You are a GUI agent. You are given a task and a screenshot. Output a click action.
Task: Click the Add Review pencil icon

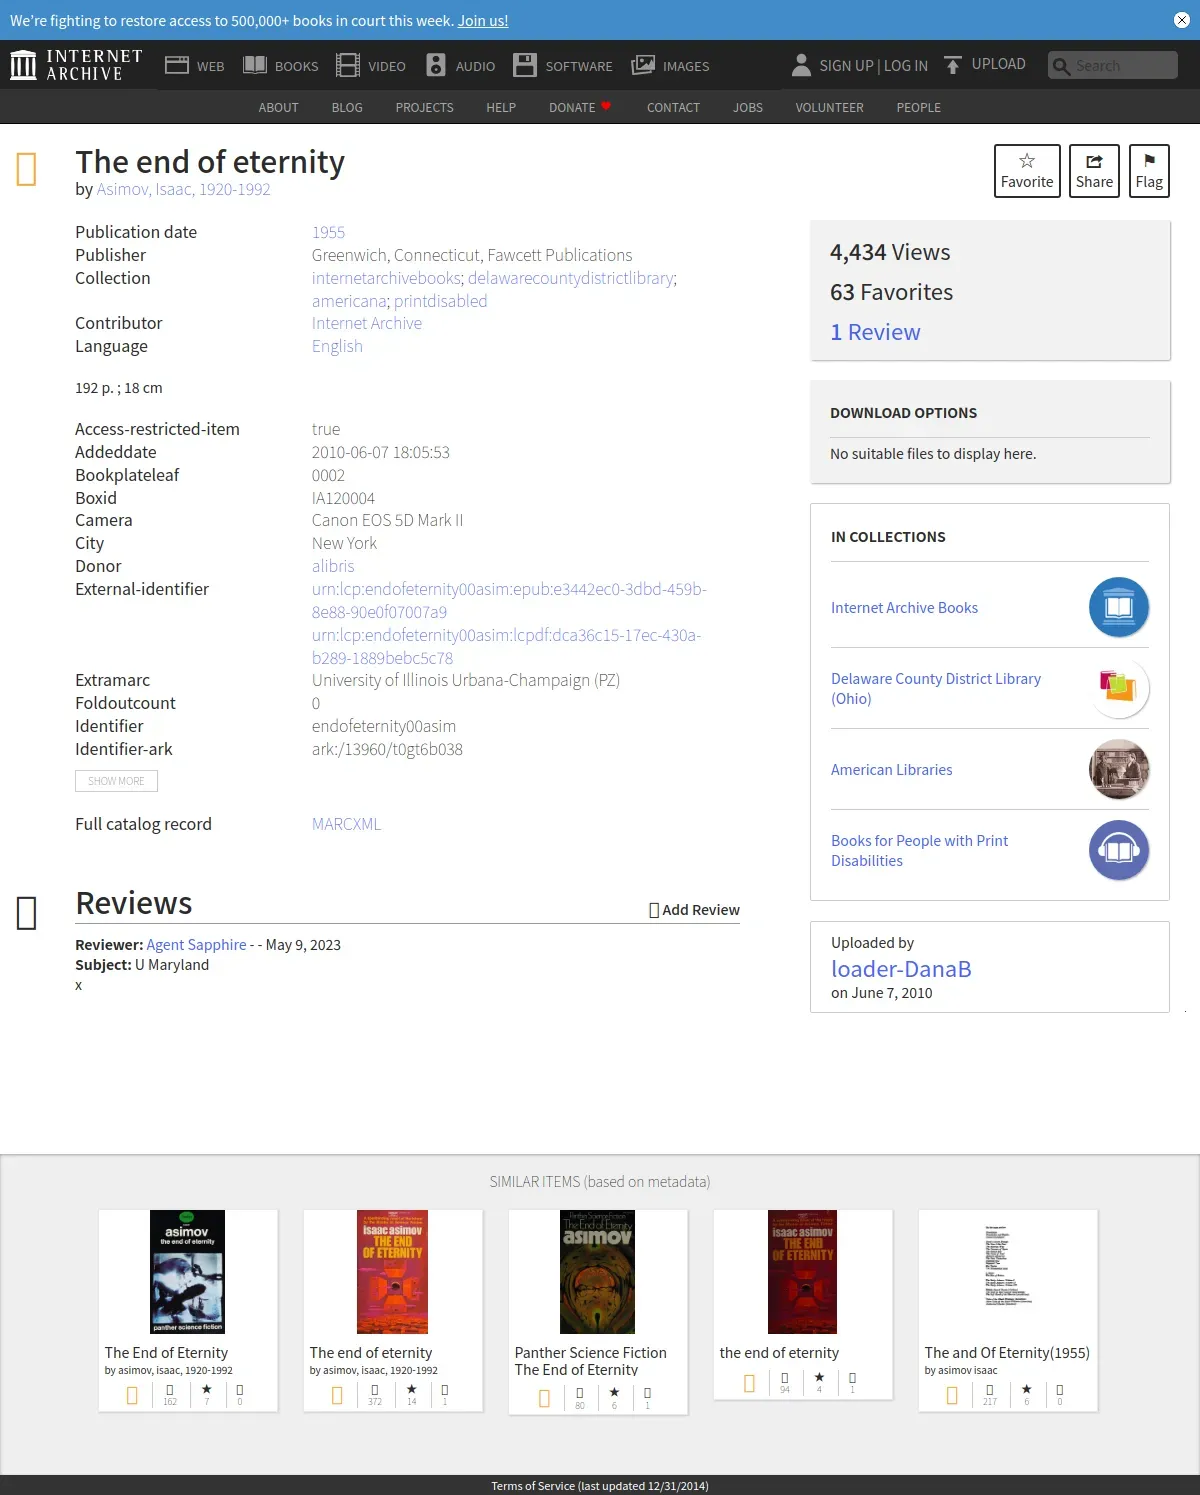tap(654, 910)
